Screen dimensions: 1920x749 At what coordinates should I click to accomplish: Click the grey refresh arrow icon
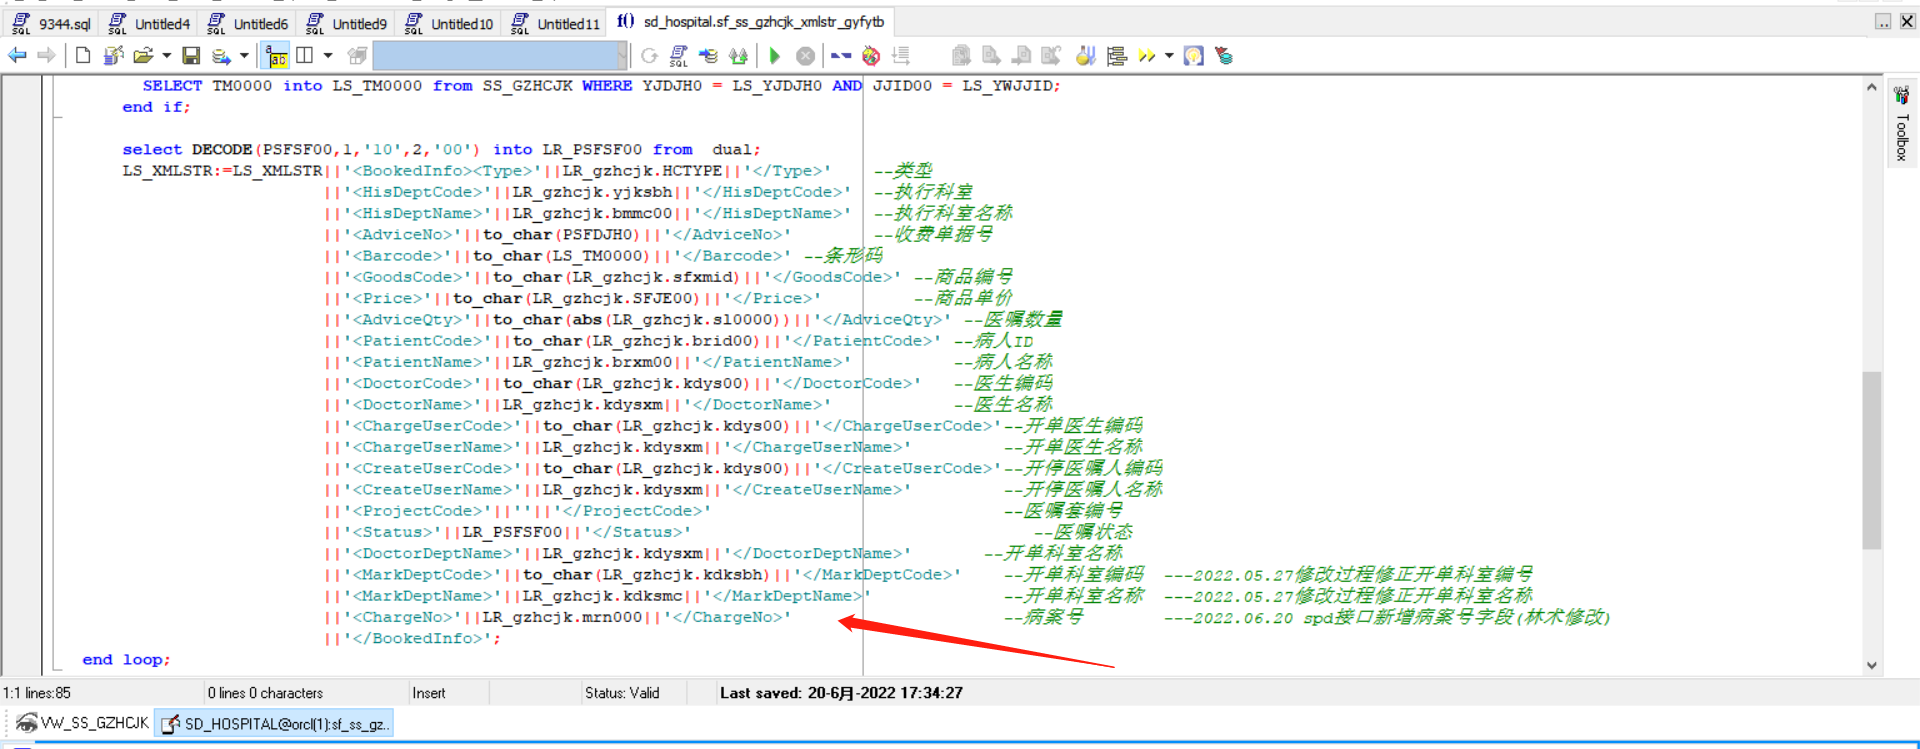click(649, 56)
